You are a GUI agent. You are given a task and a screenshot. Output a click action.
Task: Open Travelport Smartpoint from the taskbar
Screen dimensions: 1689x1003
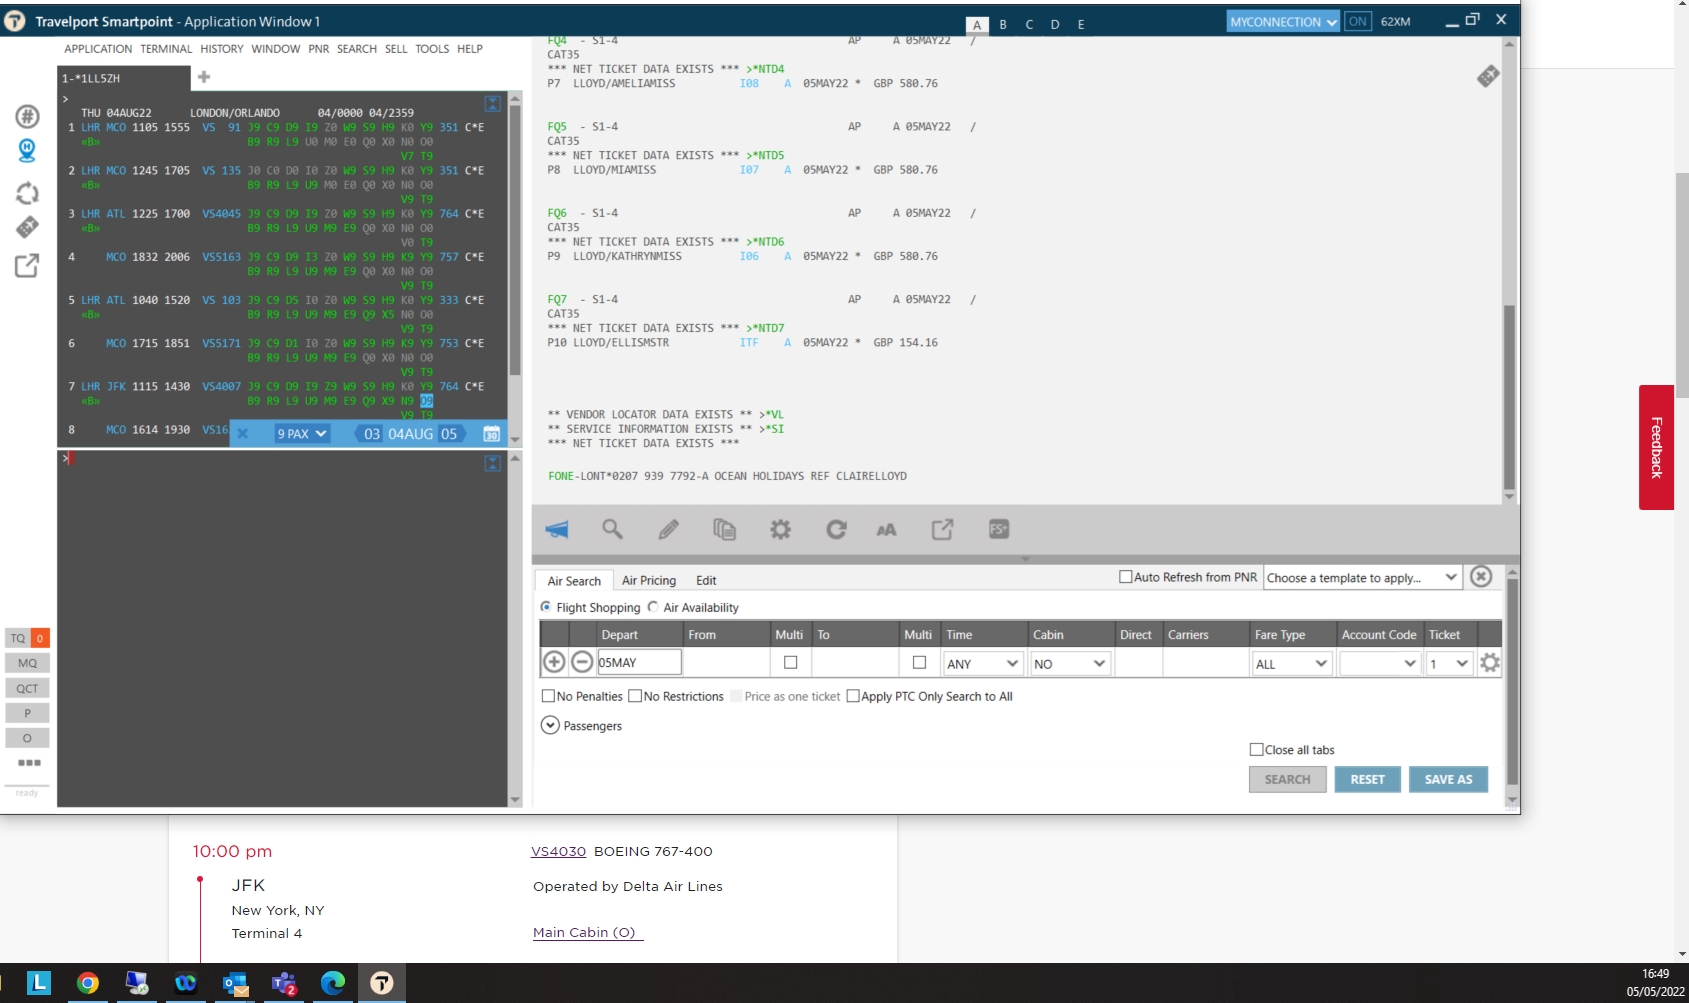click(382, 983)
